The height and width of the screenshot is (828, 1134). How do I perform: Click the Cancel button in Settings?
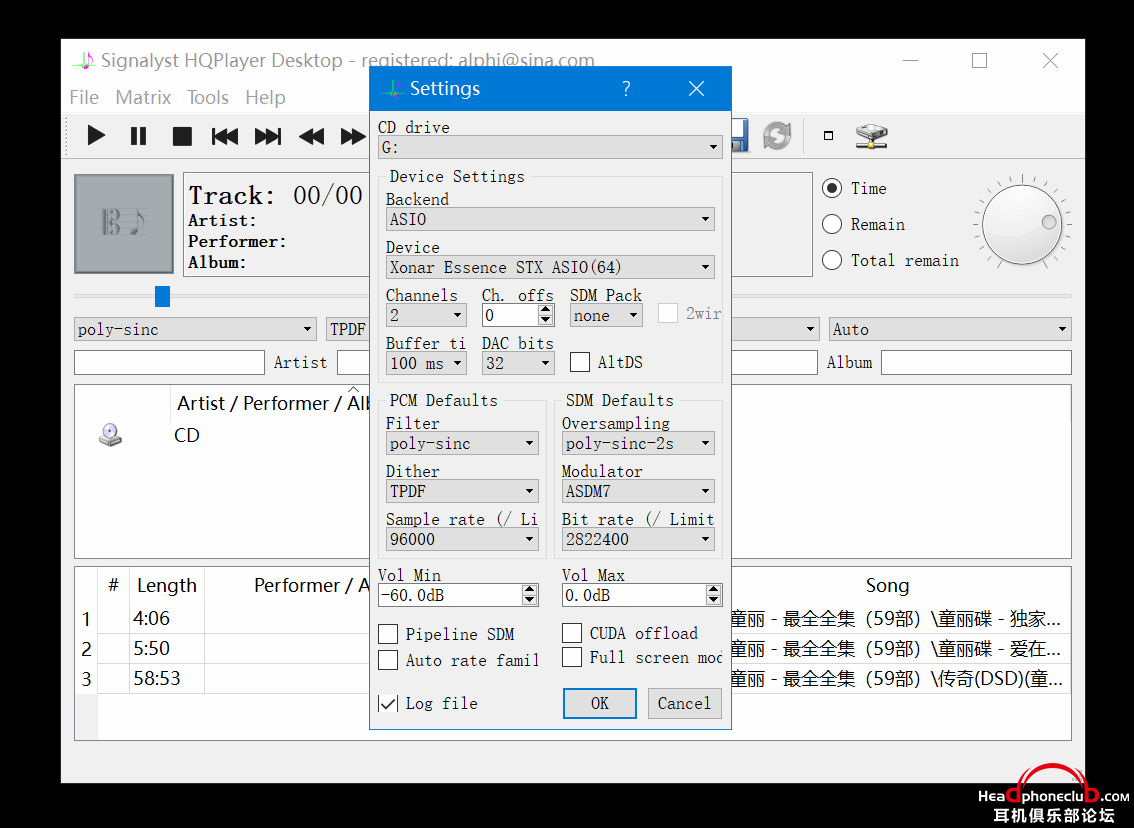coord(684,703)
